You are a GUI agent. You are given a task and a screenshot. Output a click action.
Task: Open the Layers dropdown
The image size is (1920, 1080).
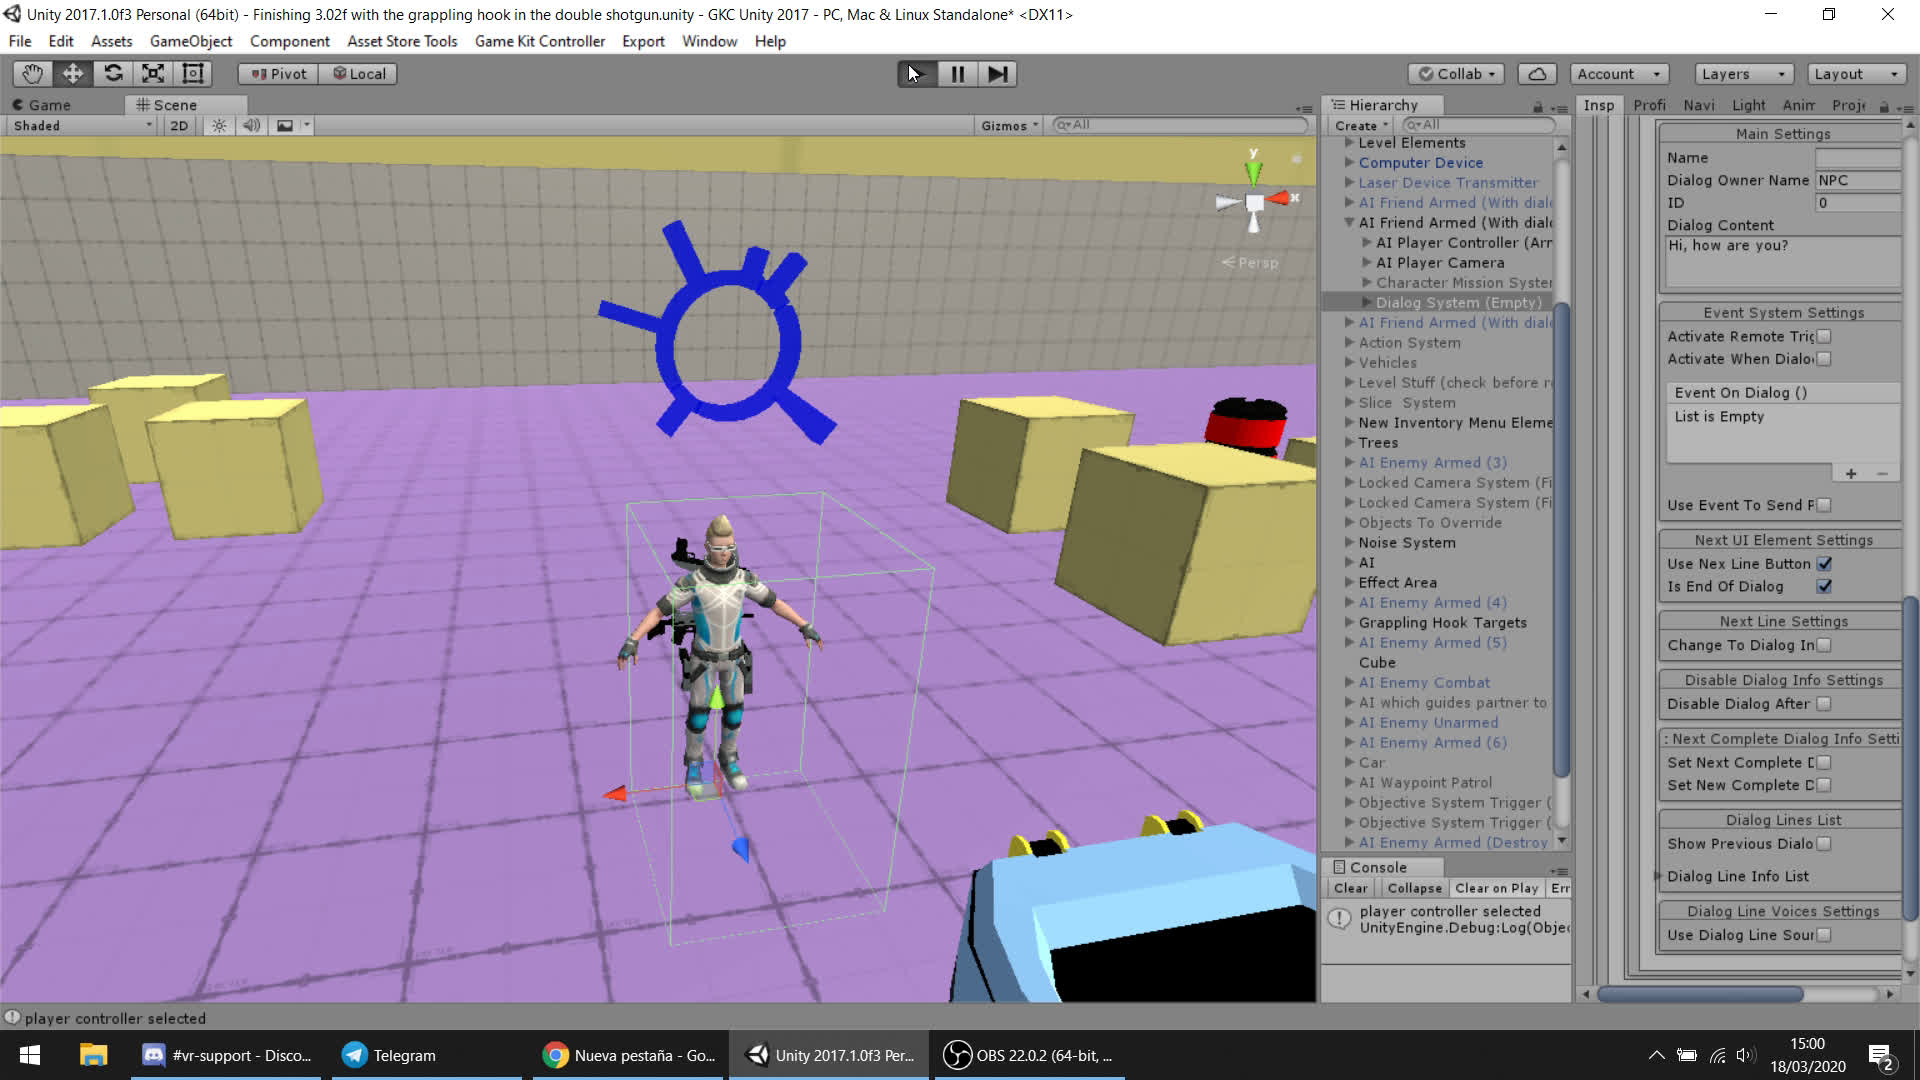(x=1743, y=74)
